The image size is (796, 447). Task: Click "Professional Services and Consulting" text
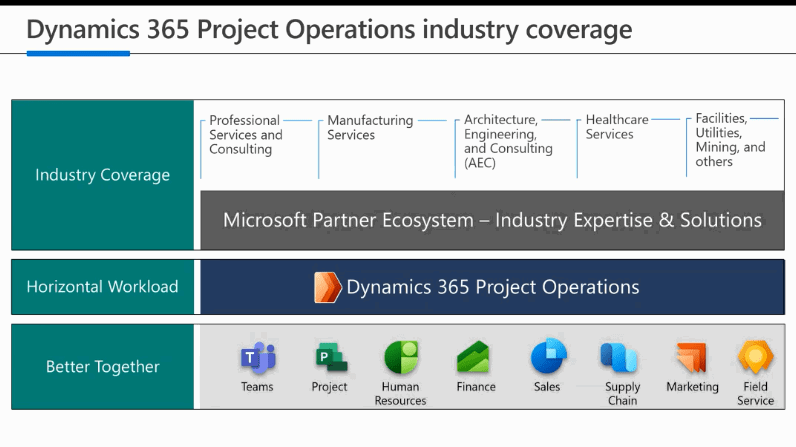tap(246, 135)
